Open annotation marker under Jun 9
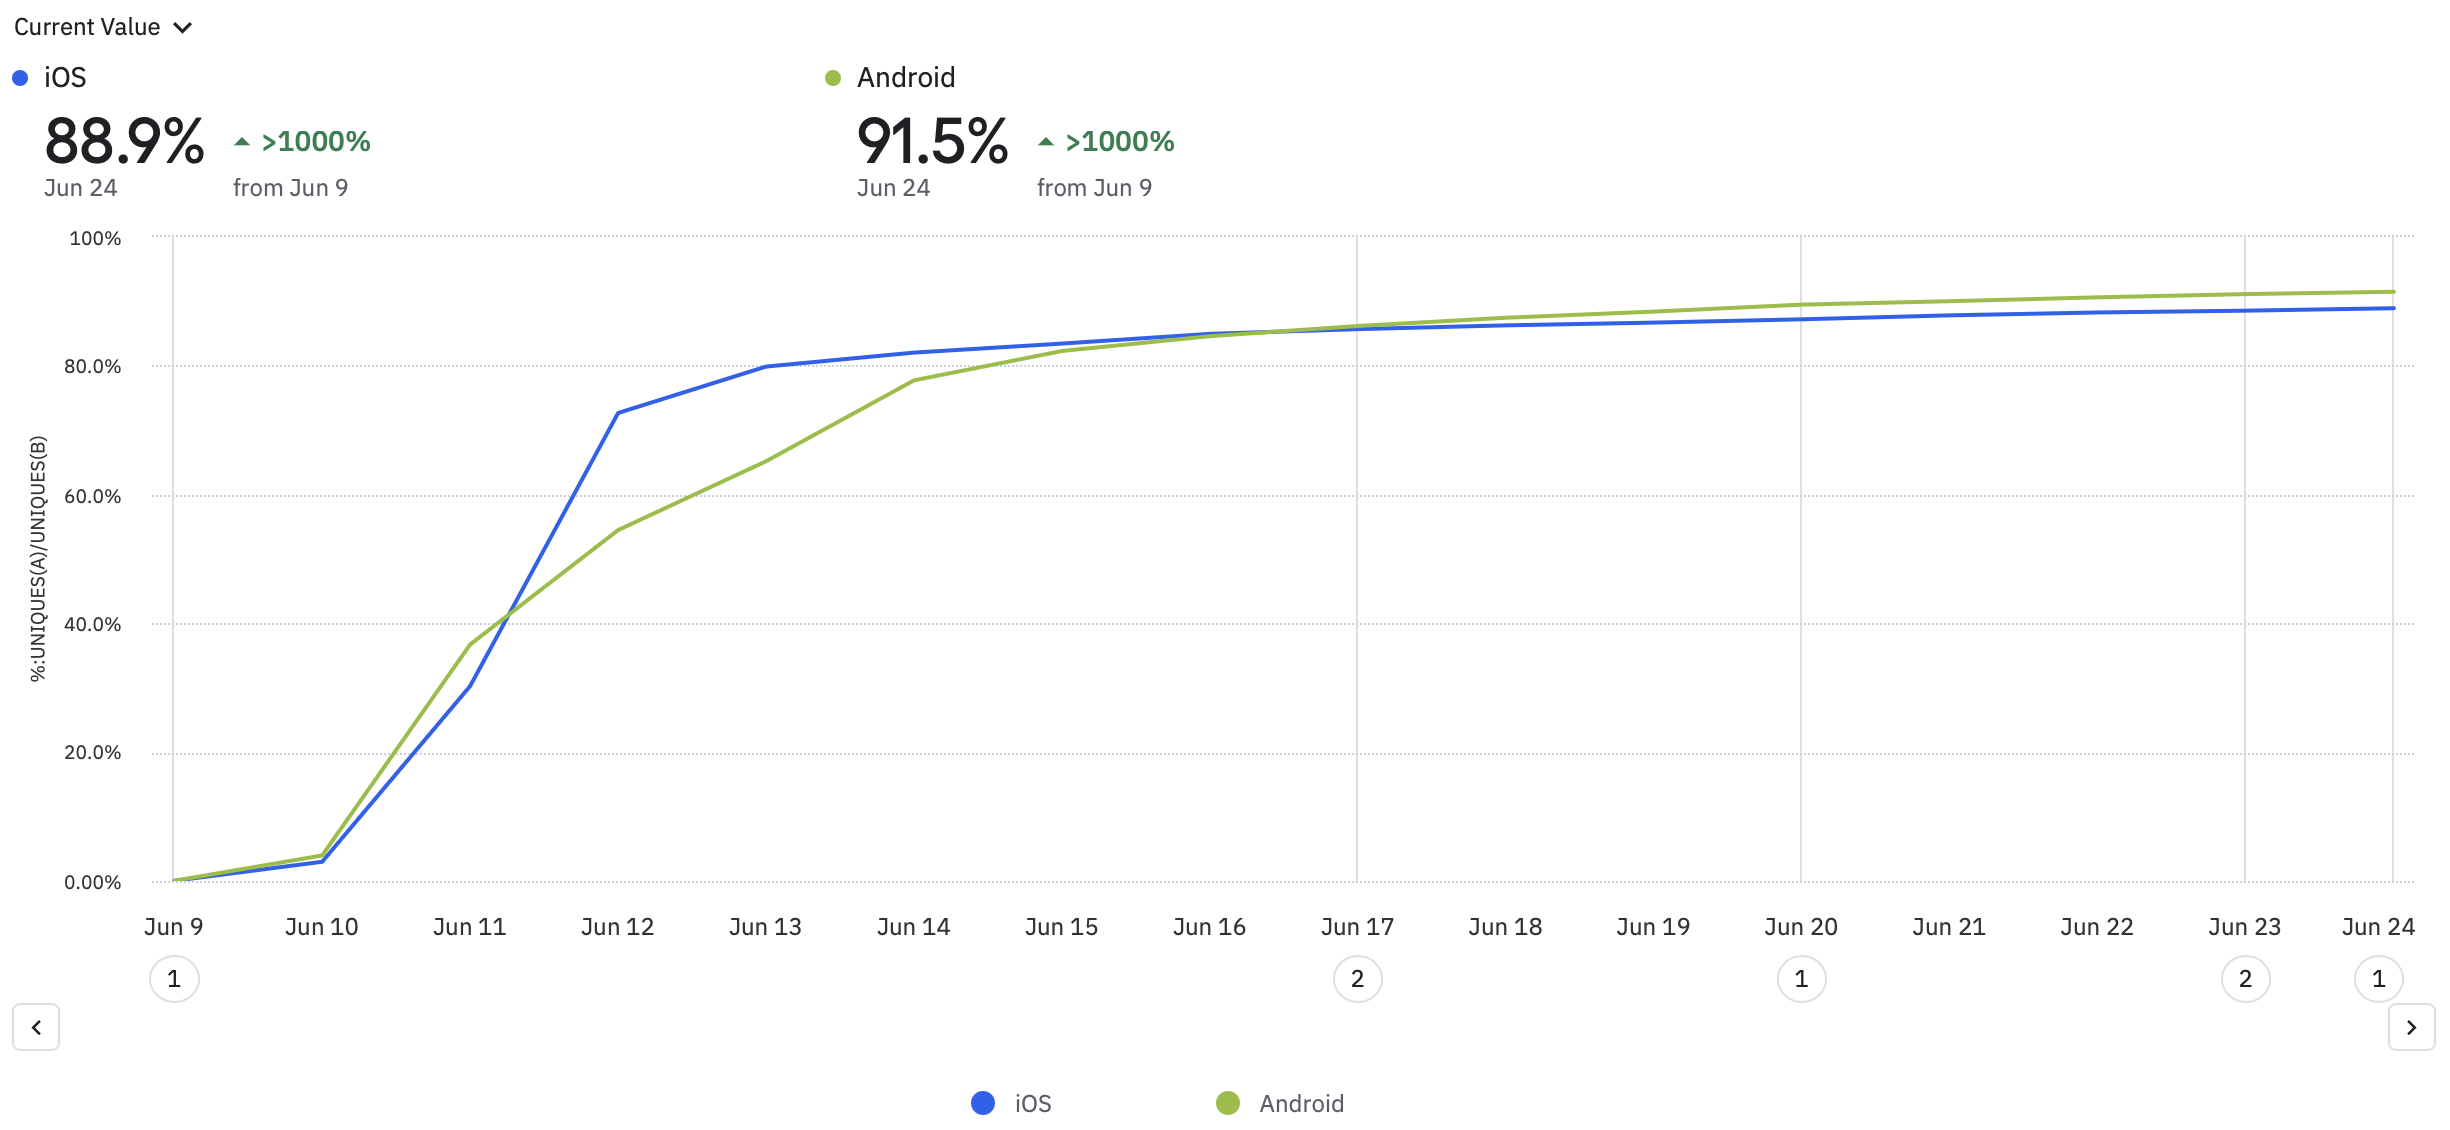2450x1130 pixels. point(174,978)
